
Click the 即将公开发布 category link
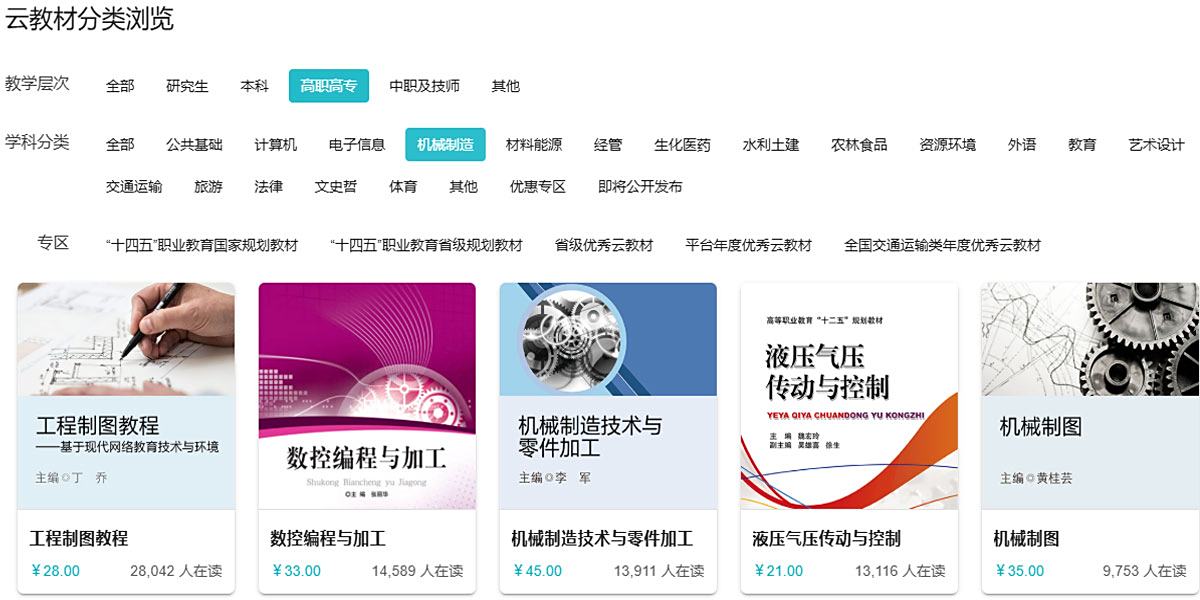coord(640,187)
